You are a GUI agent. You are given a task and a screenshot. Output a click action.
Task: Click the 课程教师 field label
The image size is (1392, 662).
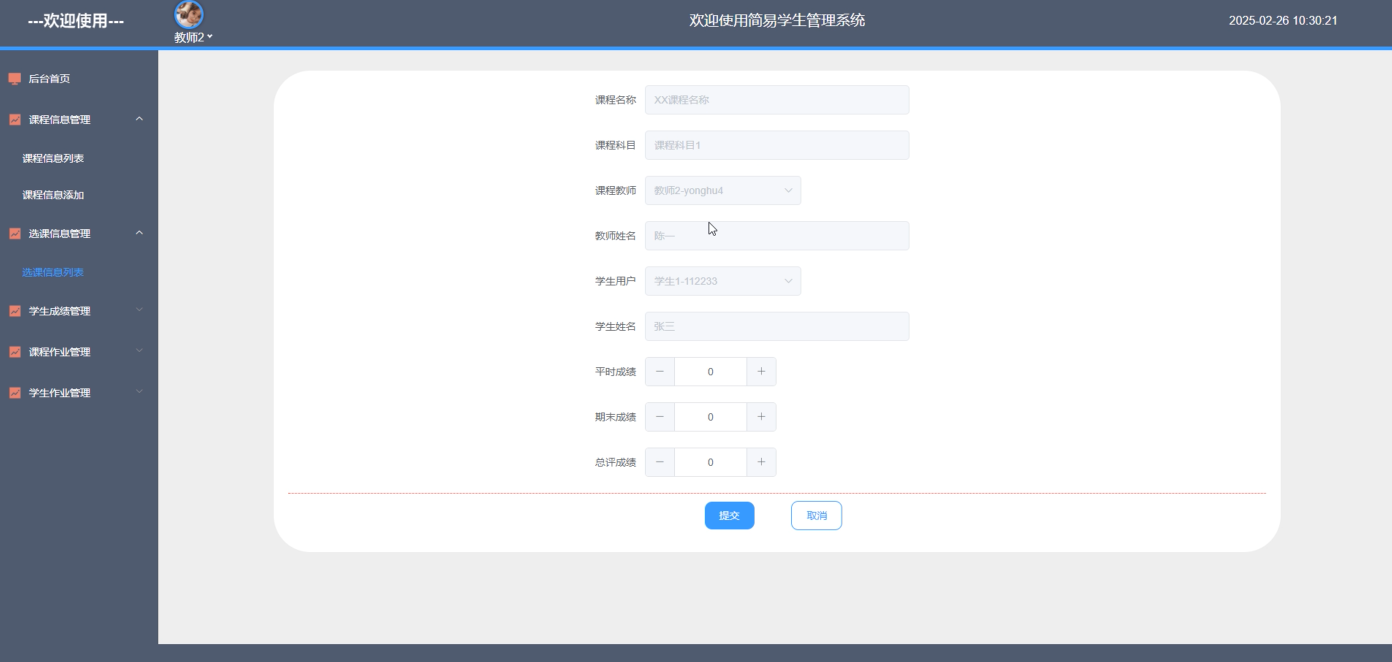click(x=615, y=191)
